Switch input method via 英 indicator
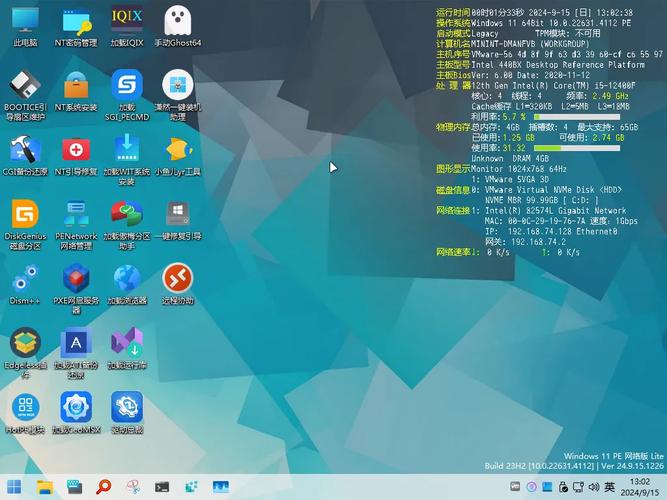The image size is (667, 500). (609, 487)
